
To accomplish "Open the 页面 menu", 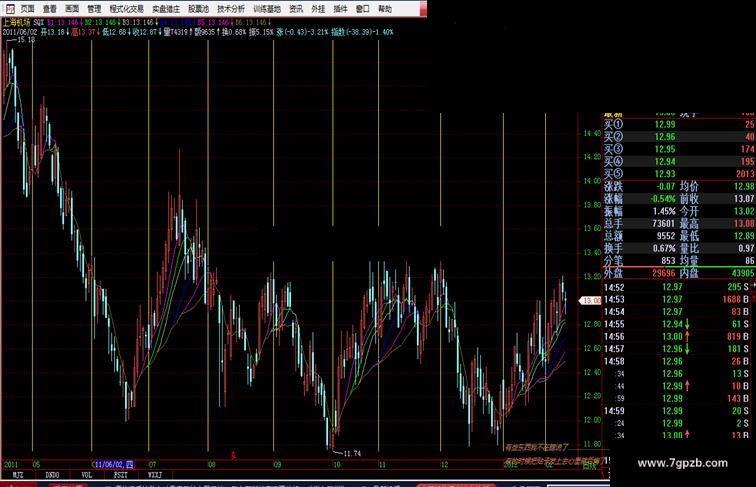I will (27, 9).
